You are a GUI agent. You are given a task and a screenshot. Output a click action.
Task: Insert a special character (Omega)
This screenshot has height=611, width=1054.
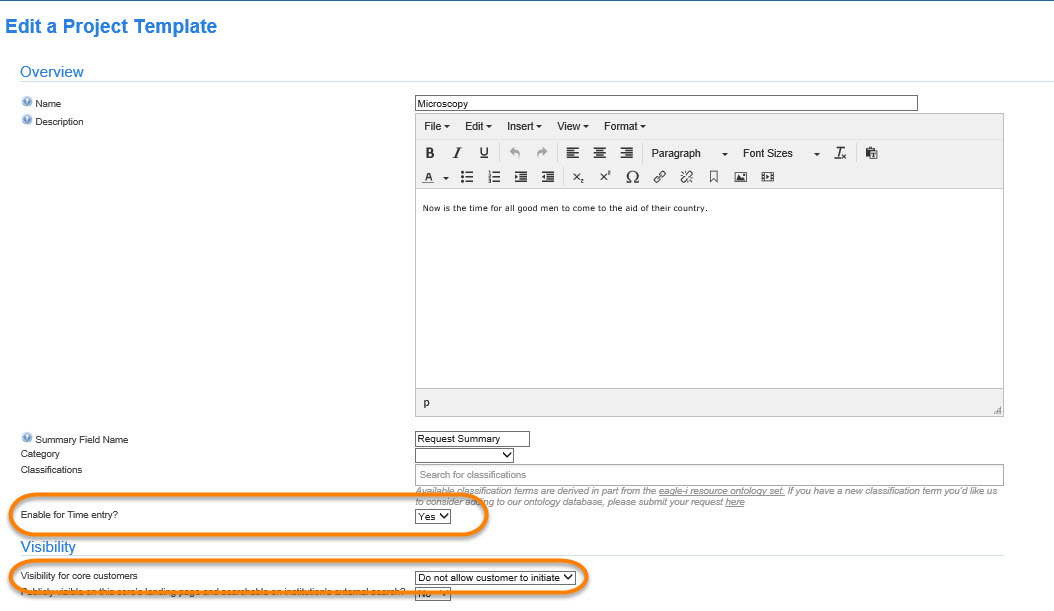click(x=632, y=177)
